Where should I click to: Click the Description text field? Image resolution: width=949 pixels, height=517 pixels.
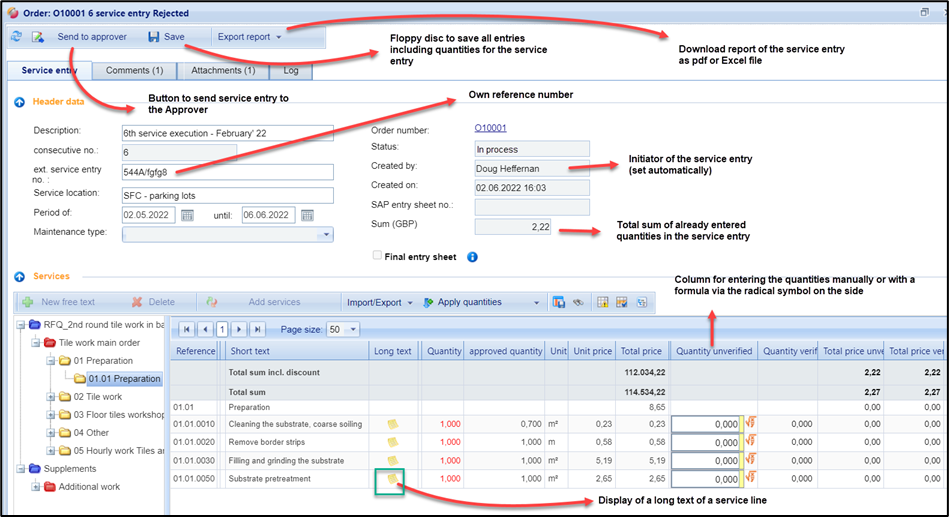(x=227, y=132)
